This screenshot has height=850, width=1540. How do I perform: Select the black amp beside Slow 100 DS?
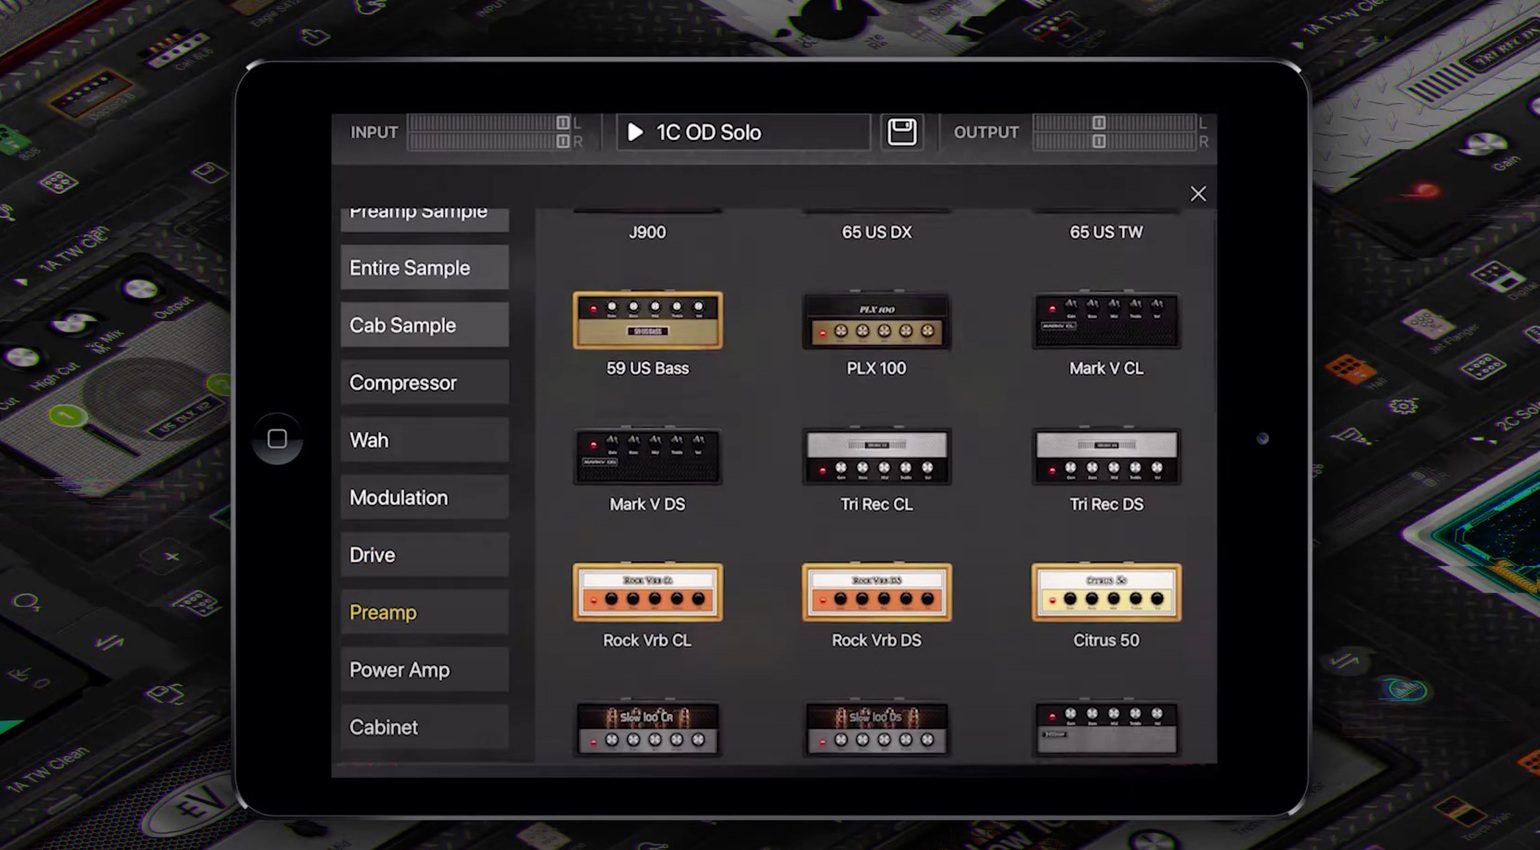[x=1106, y=728]
